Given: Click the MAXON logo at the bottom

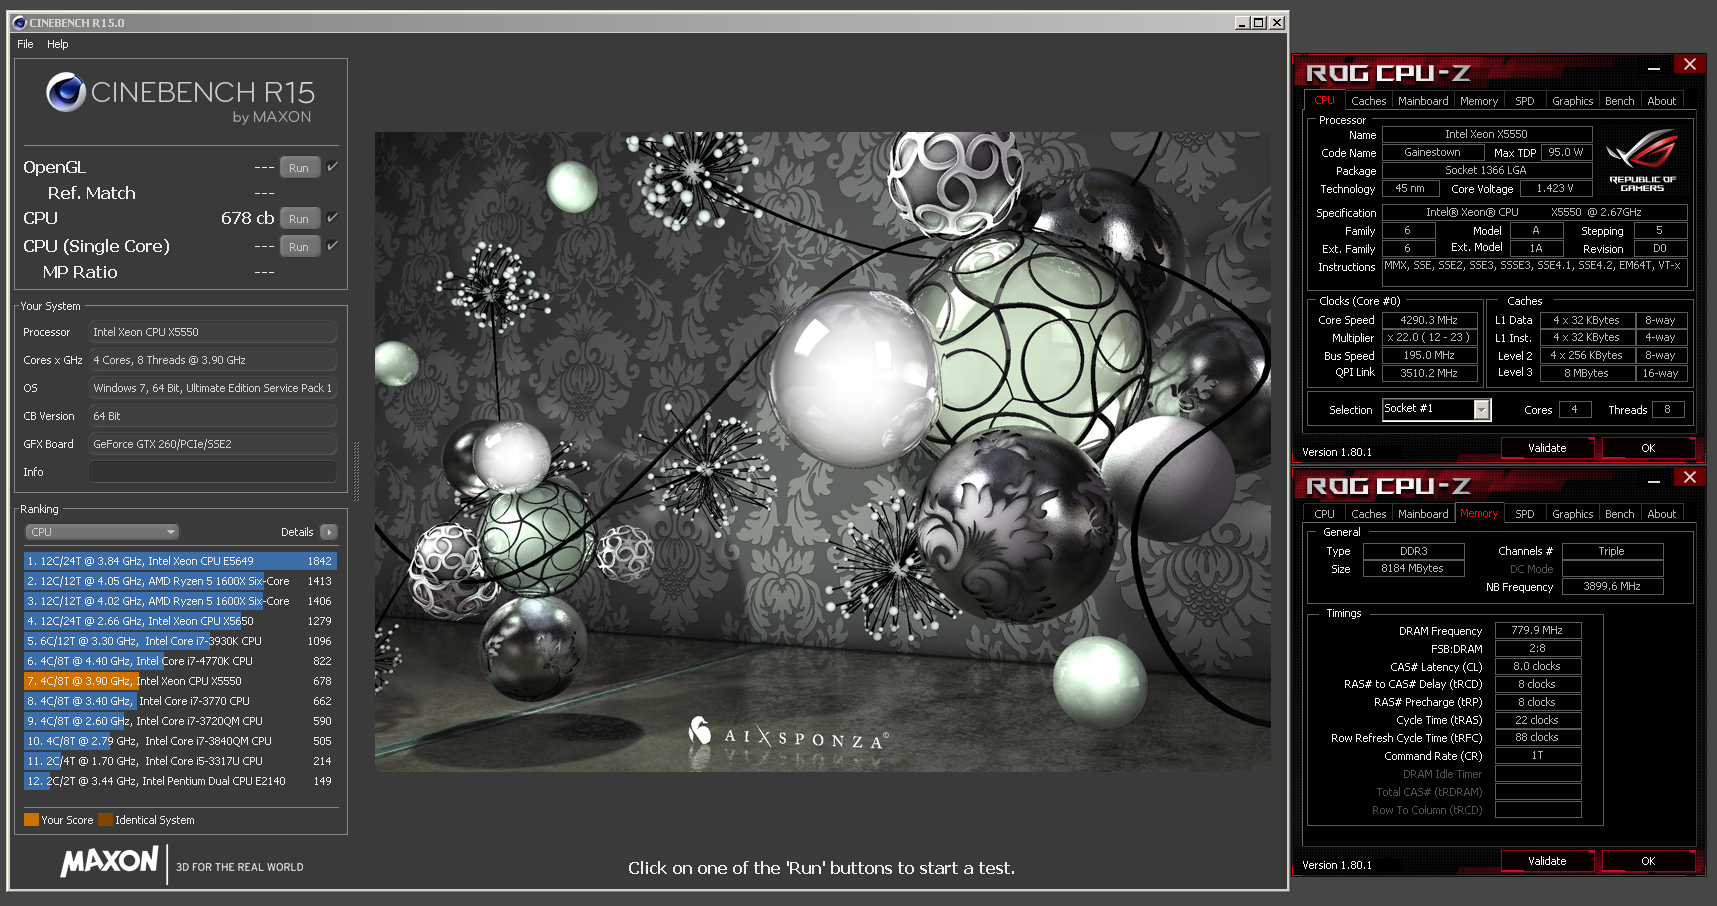Looking at the screenshot, I should click(x=110, y=862).
